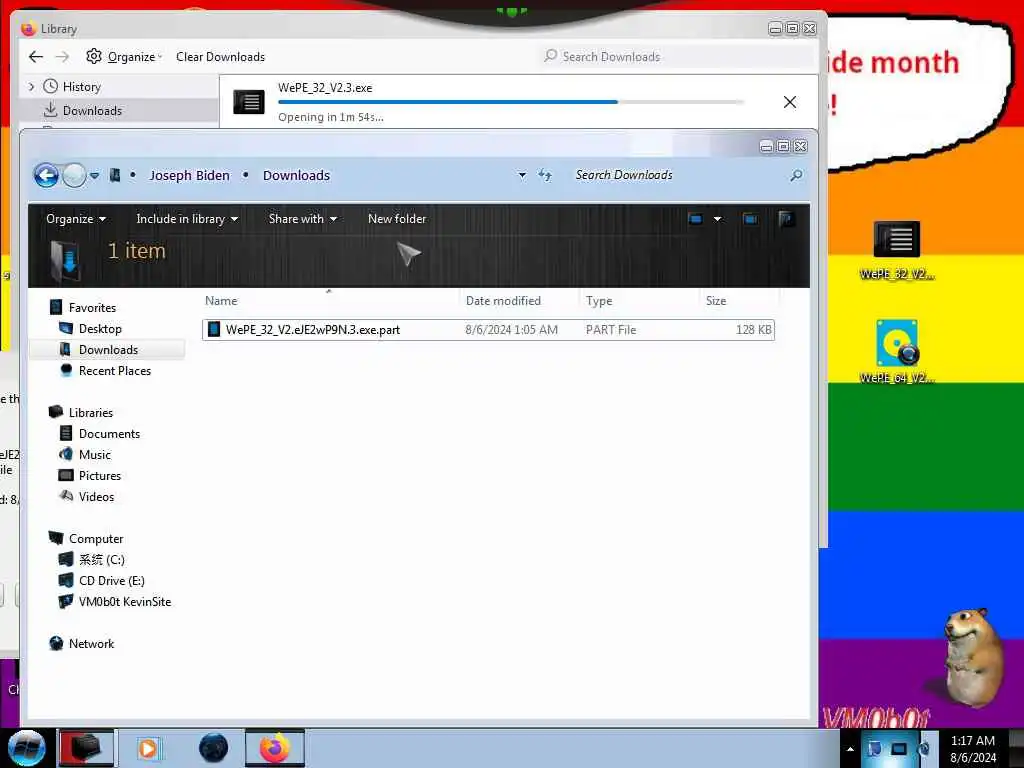1024x768 pixels.
Task: Click the taskbar clock showing 1:17 AM
Action: [973, 749]
